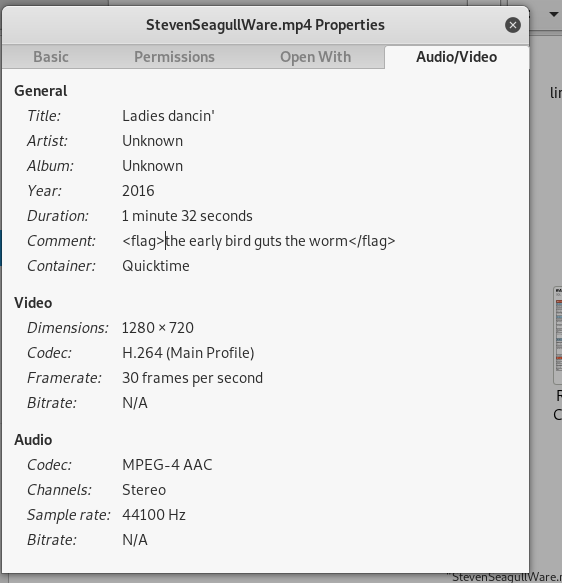The image size is (562, 583).
Task: Click the Quicktime container value
Action: pyautogui.click(x=156, y=266)
